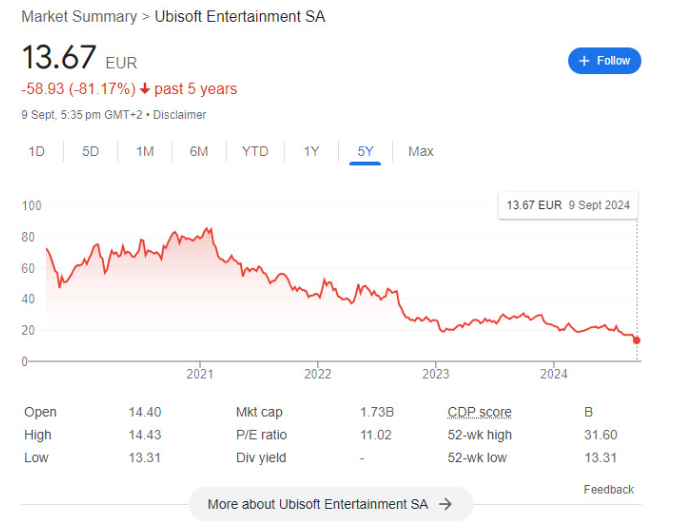673x530 pixels.
Task: Click the plus icon in Follow button
Action: click(584, 61)
